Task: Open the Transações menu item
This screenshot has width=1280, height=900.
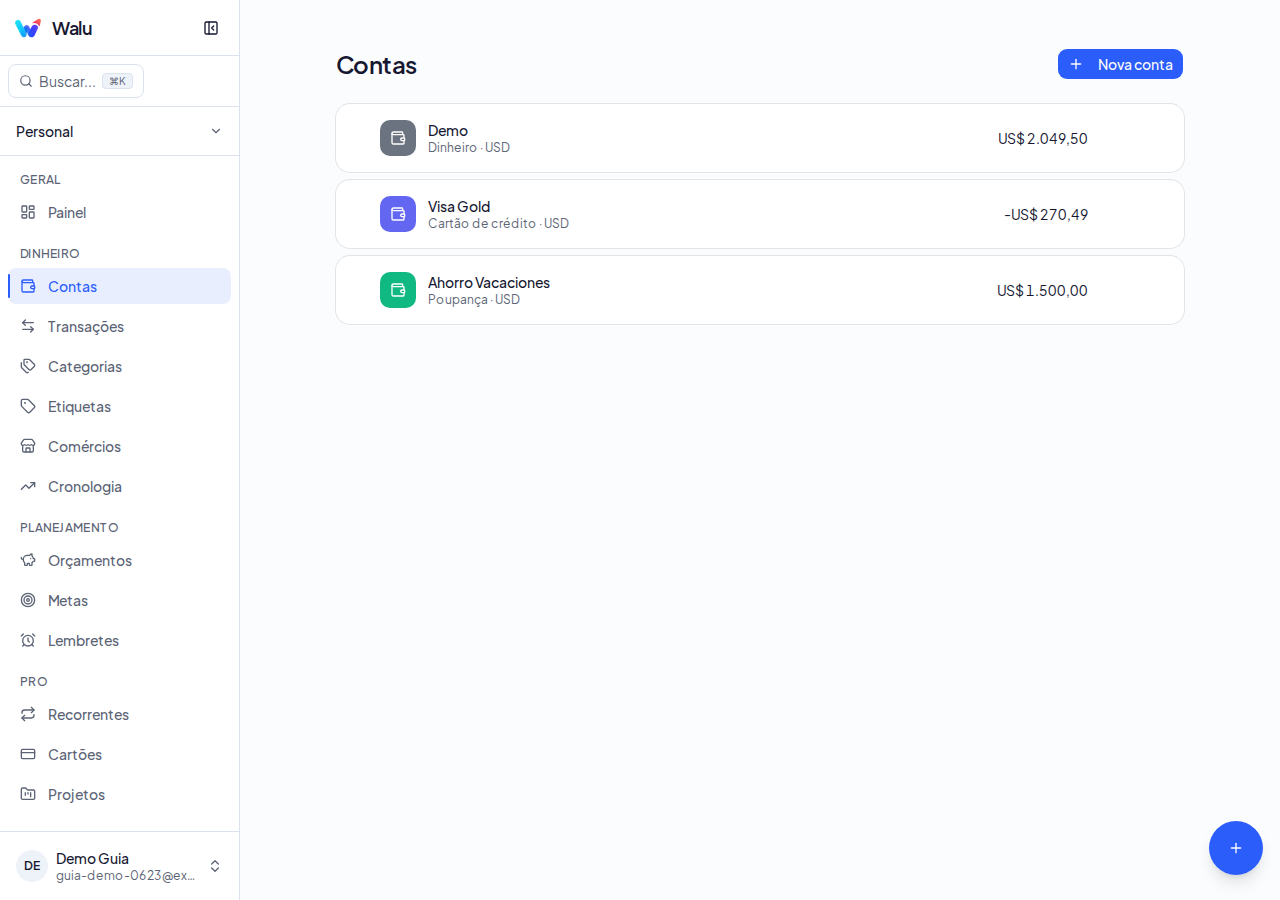Action: tap(119, 326)
